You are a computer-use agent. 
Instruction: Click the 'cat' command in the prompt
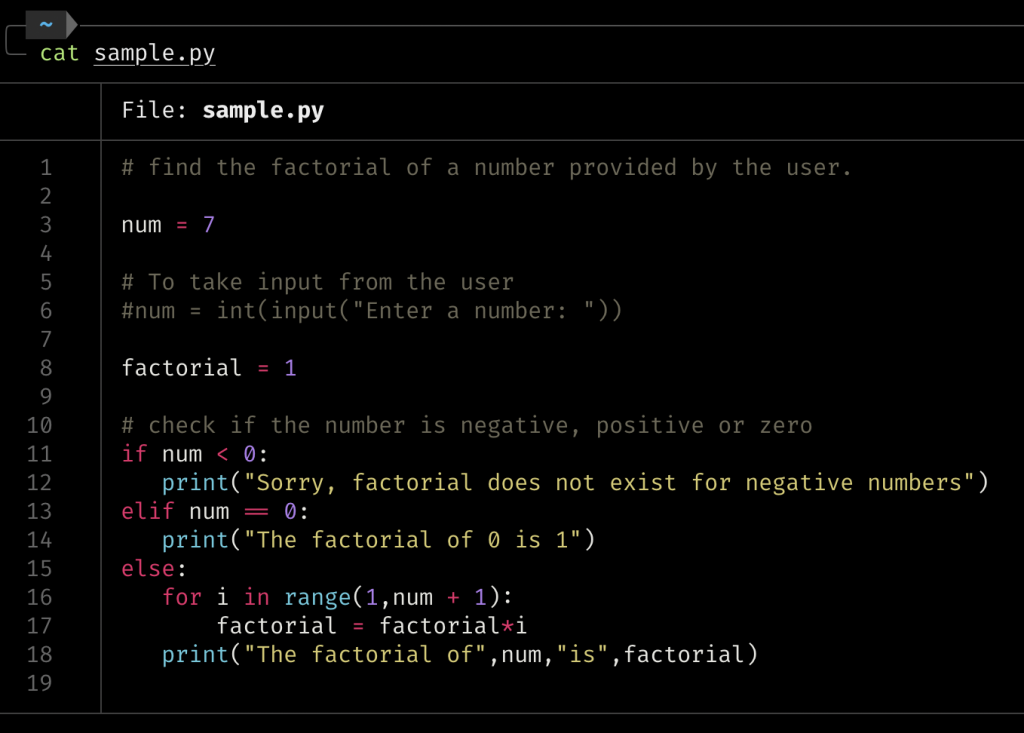point(59,53)
